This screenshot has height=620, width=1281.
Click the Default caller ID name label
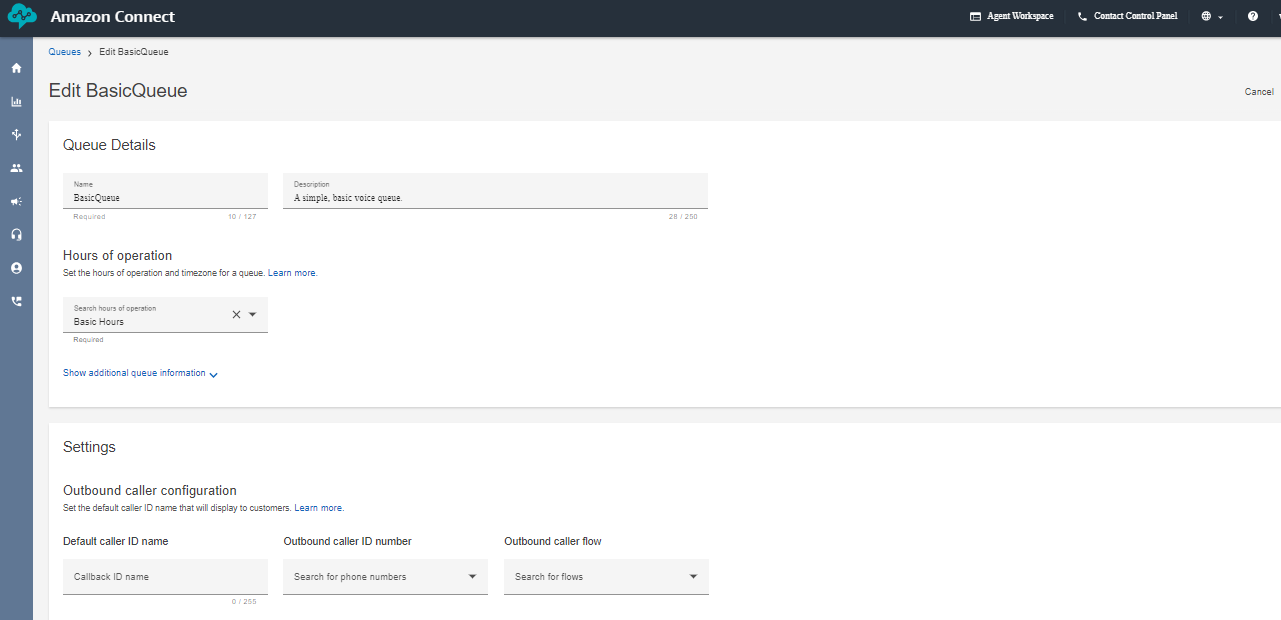[x=115, y=541]
